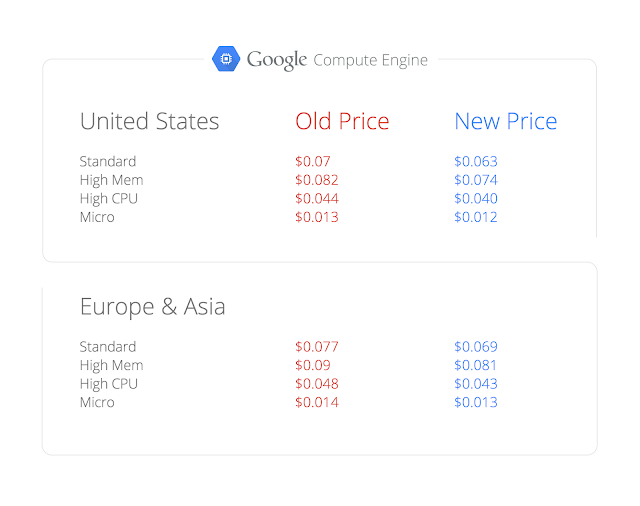This screenshot has width=640, height=506.
Task: Click United States Micro row label
Action: (97, 217)
